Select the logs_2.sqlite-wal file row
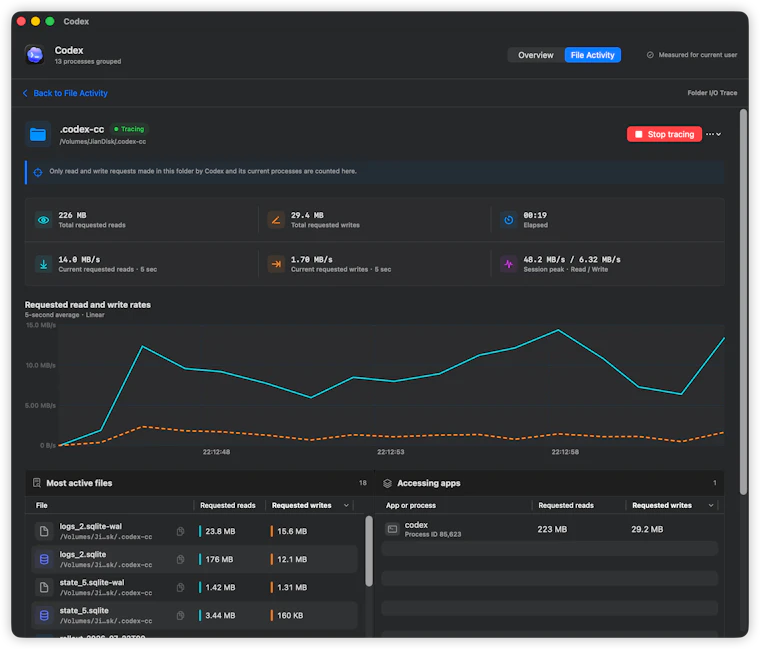The height and width of the screenshot is (649, 760). tap(194, 531)
